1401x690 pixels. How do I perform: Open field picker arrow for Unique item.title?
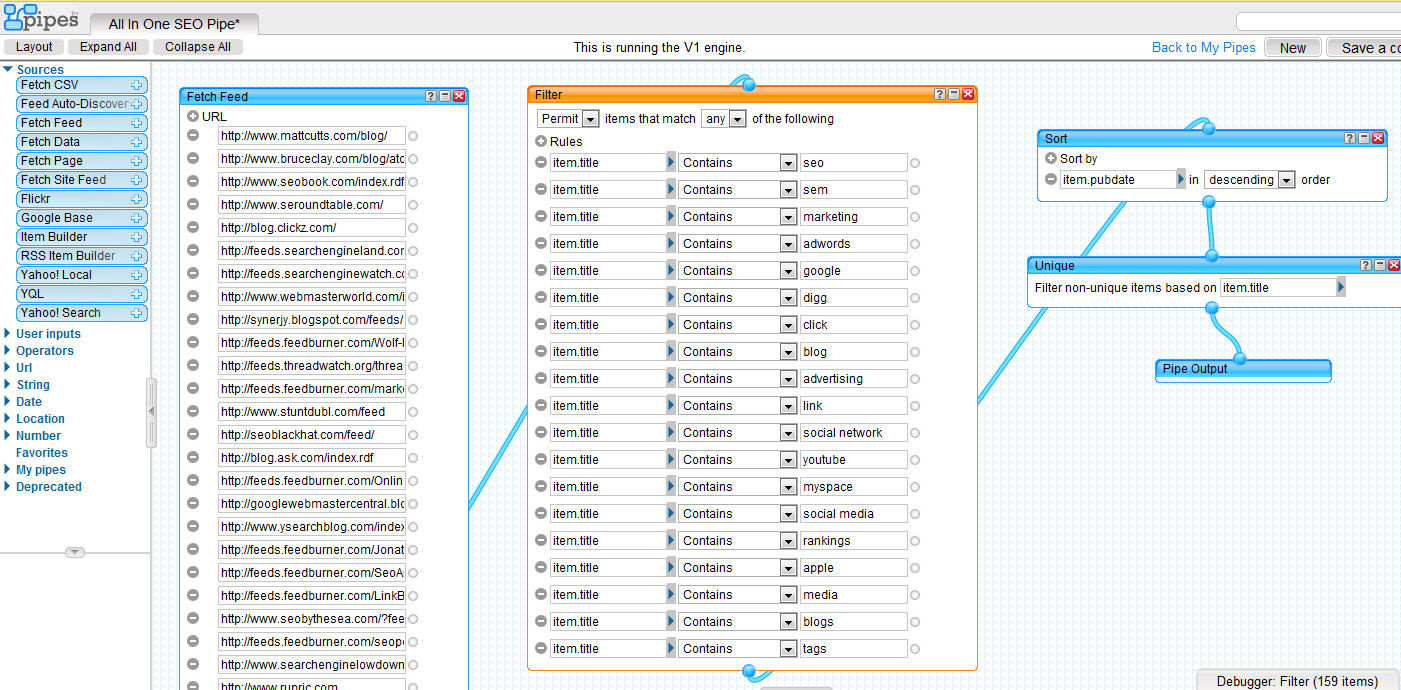(x=1341, y=287)
